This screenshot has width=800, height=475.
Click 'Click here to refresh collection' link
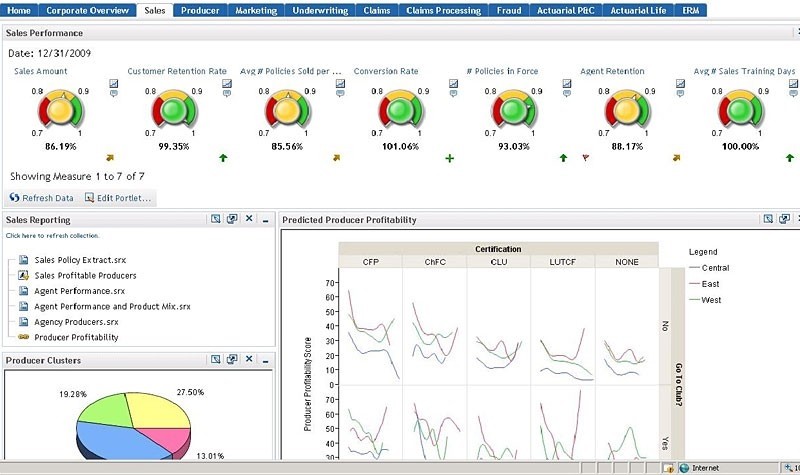click(53, 236)
